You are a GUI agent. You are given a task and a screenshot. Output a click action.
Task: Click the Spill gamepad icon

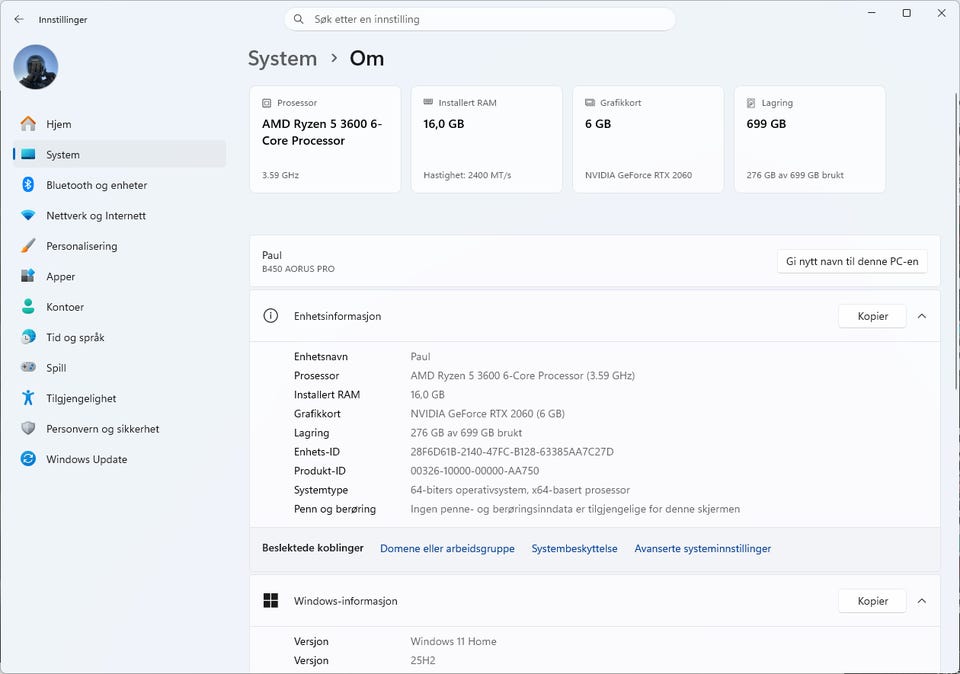pos(28,367)
